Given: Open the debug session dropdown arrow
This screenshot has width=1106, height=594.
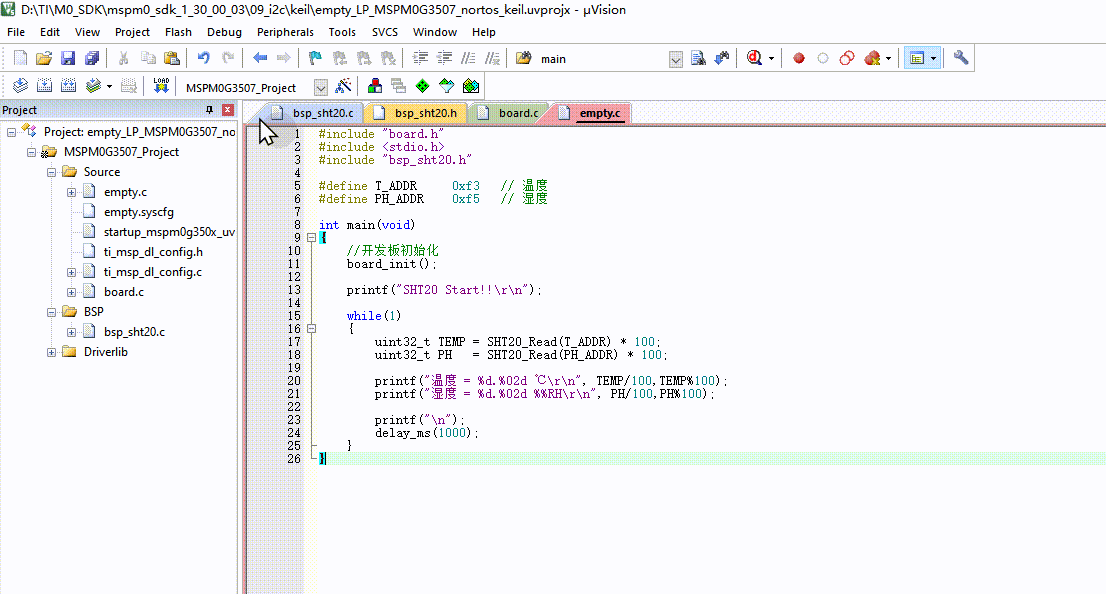Looking at the screenshot, I should tap(771, 59).
